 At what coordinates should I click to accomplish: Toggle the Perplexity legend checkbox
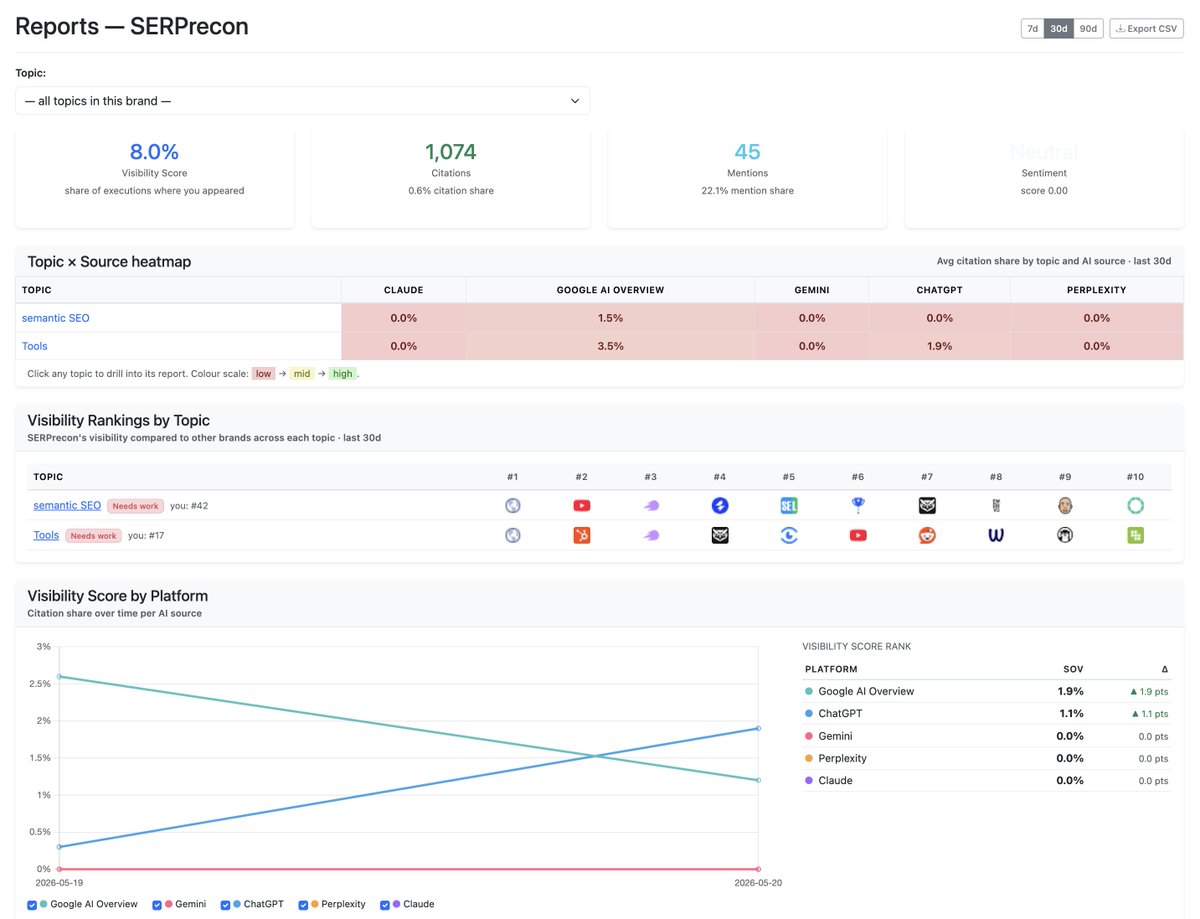[304, 905]
